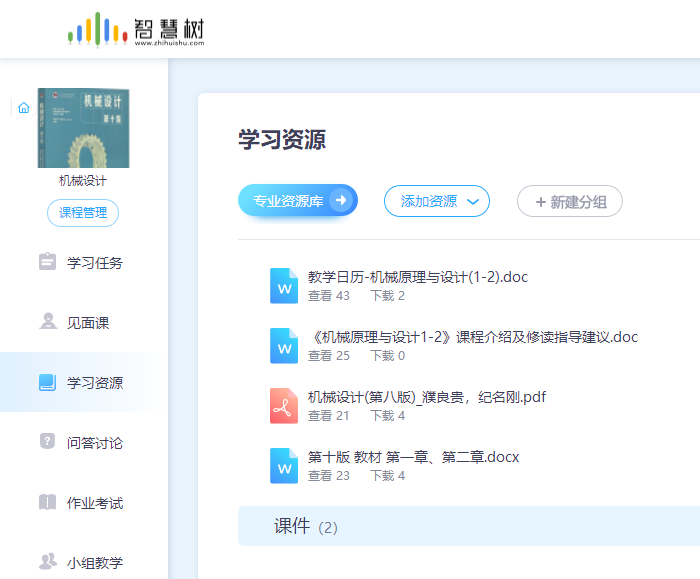Click the 问答讨论 question mark icon
Image resolution: width=700 pixels, height=579 pixels.
(47, 442)
